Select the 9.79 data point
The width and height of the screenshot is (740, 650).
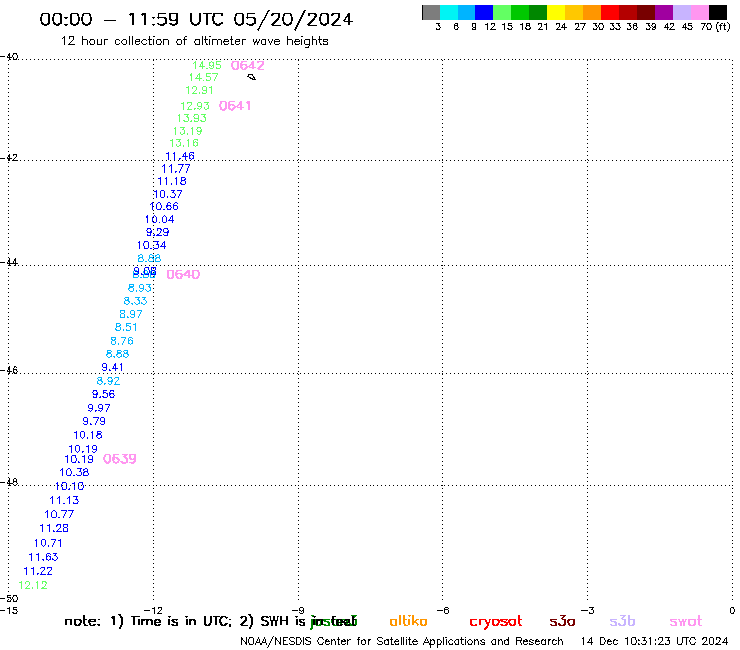point(94,421)
